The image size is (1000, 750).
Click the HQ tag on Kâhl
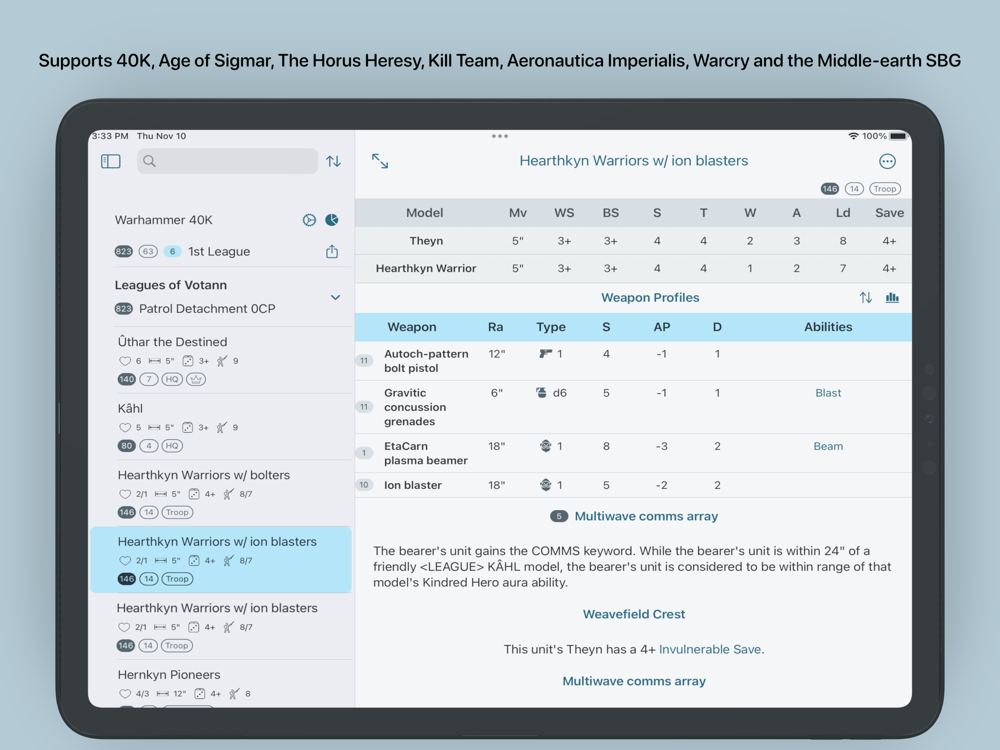click(x=172, y=446)
